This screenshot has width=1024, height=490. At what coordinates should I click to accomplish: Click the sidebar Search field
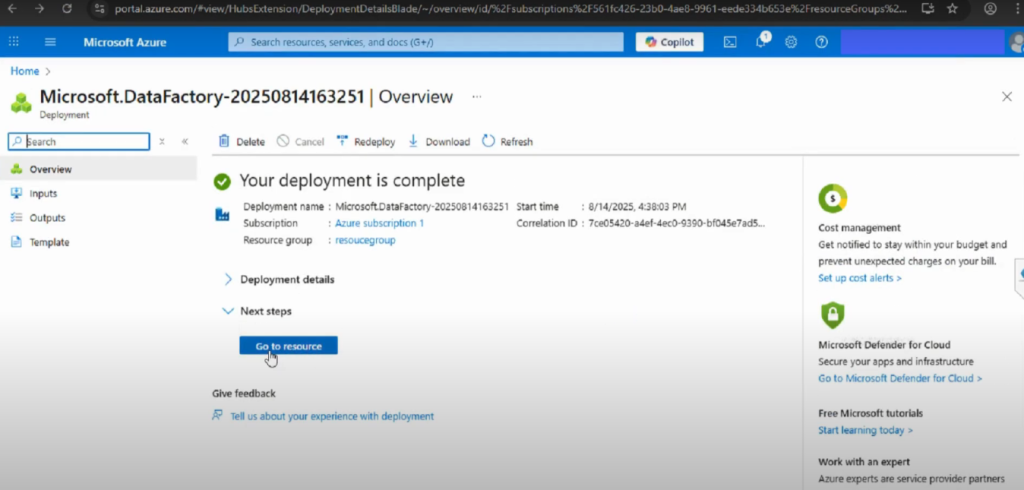pos(79,141)
